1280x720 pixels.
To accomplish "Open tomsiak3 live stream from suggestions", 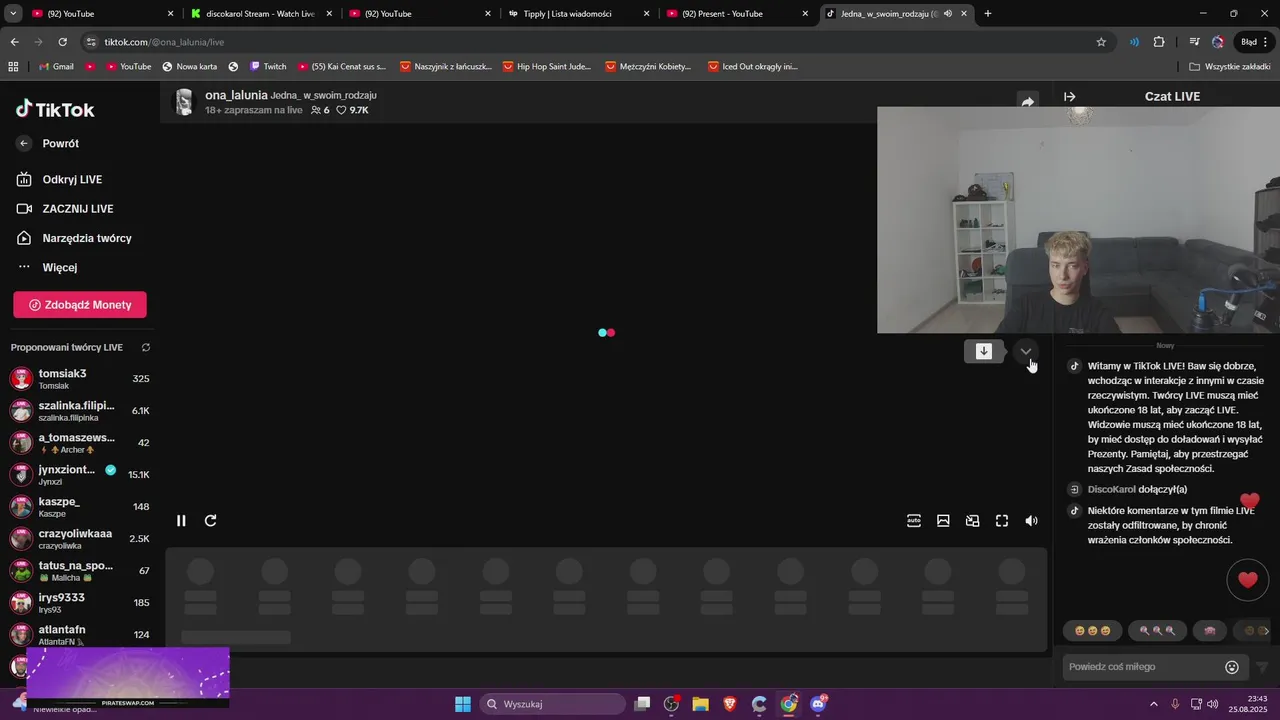I will (80, 379).
